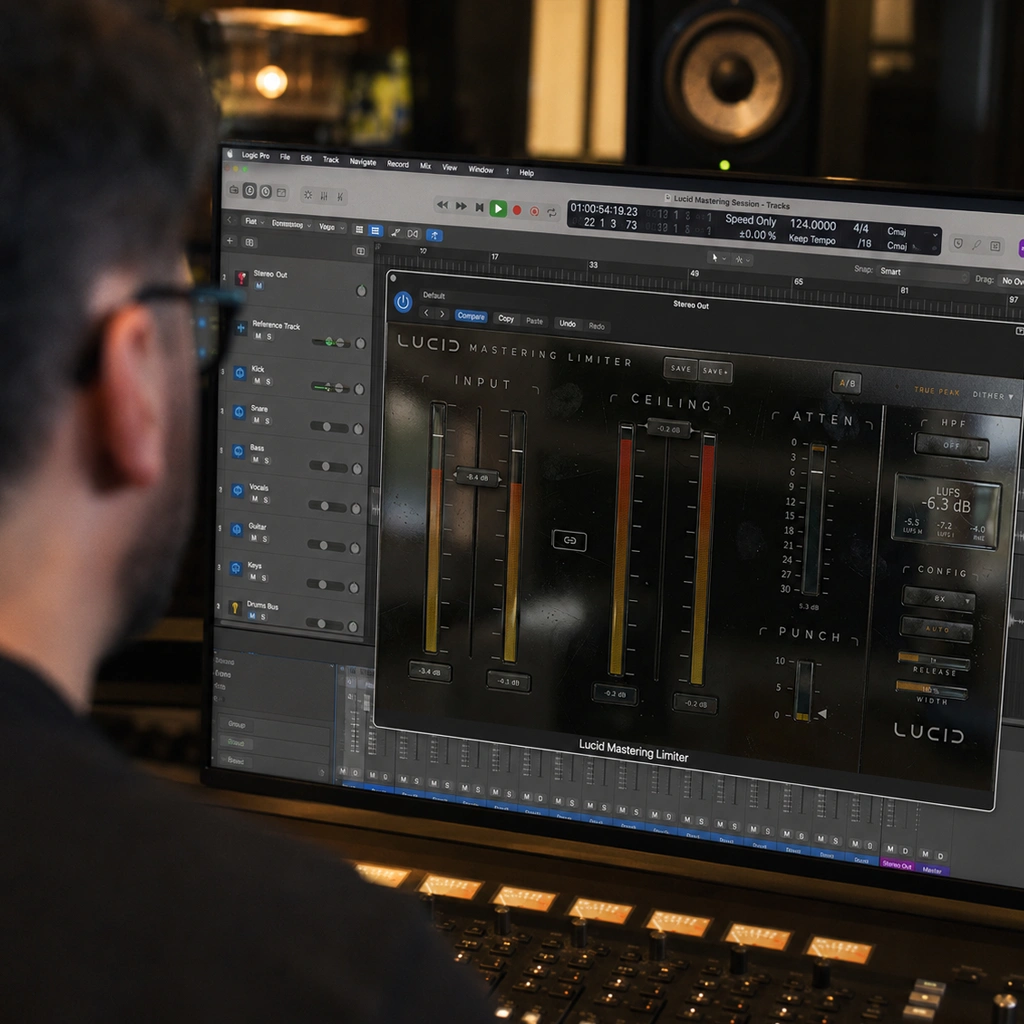Click the WIDTH slider bar
This screenshot has width=1024, height=1024.
(932, 690)
